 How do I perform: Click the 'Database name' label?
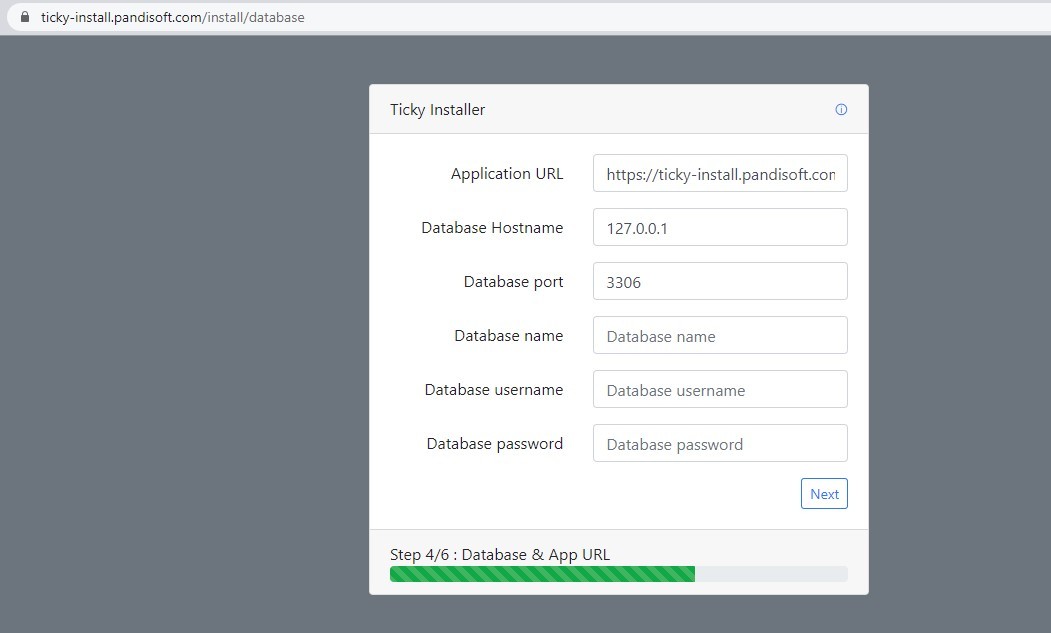click(508, 335)
